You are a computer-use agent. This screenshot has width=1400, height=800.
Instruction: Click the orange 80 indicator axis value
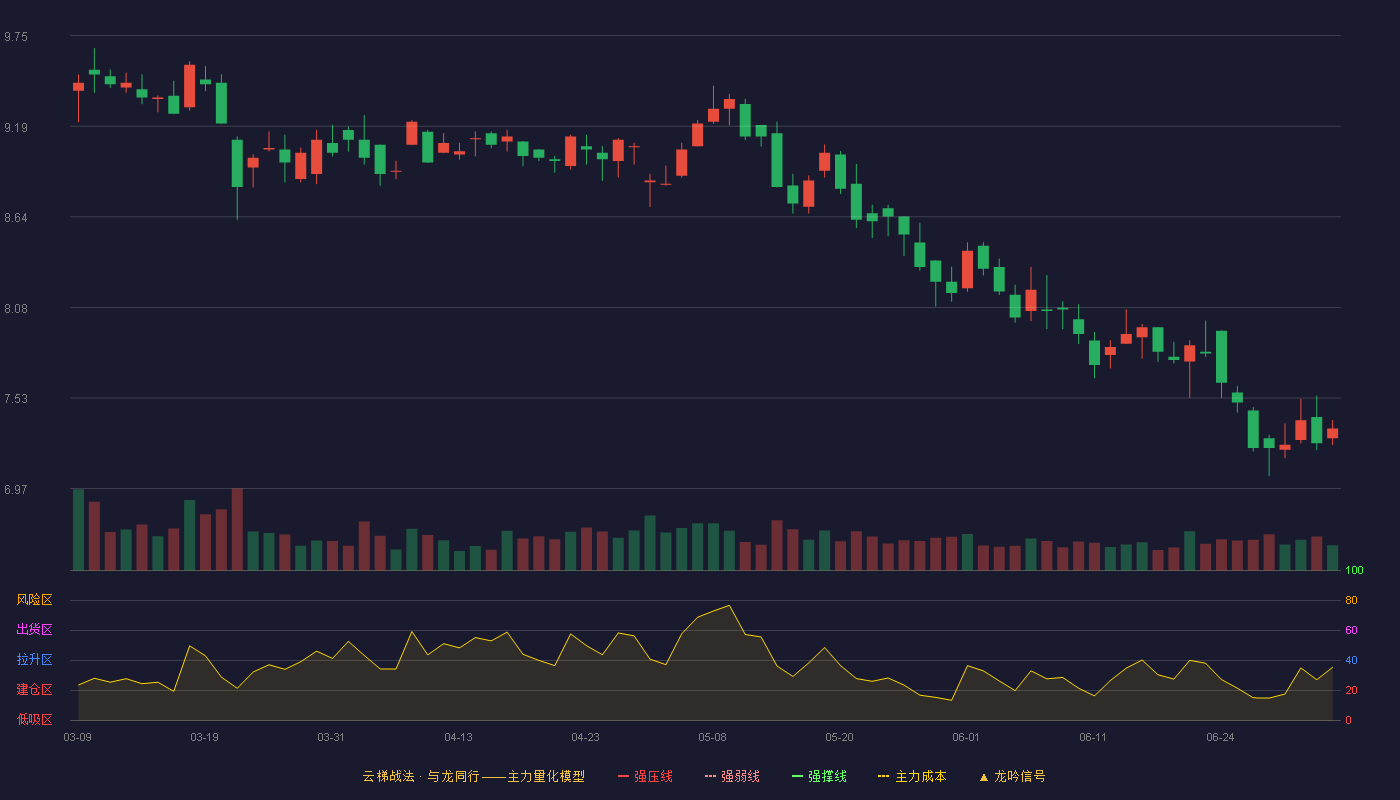tap(1351, 601)
